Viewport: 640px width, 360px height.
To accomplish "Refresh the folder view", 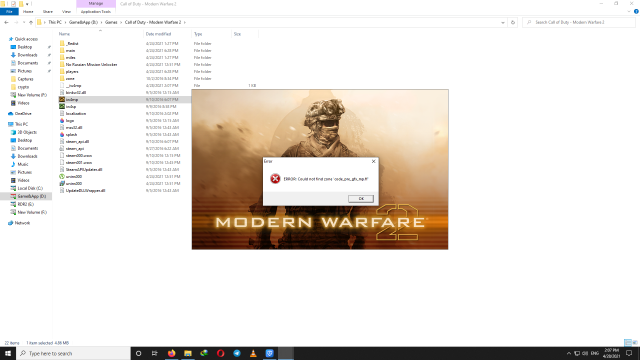I will pyautogui.click(x=513, y=22).
